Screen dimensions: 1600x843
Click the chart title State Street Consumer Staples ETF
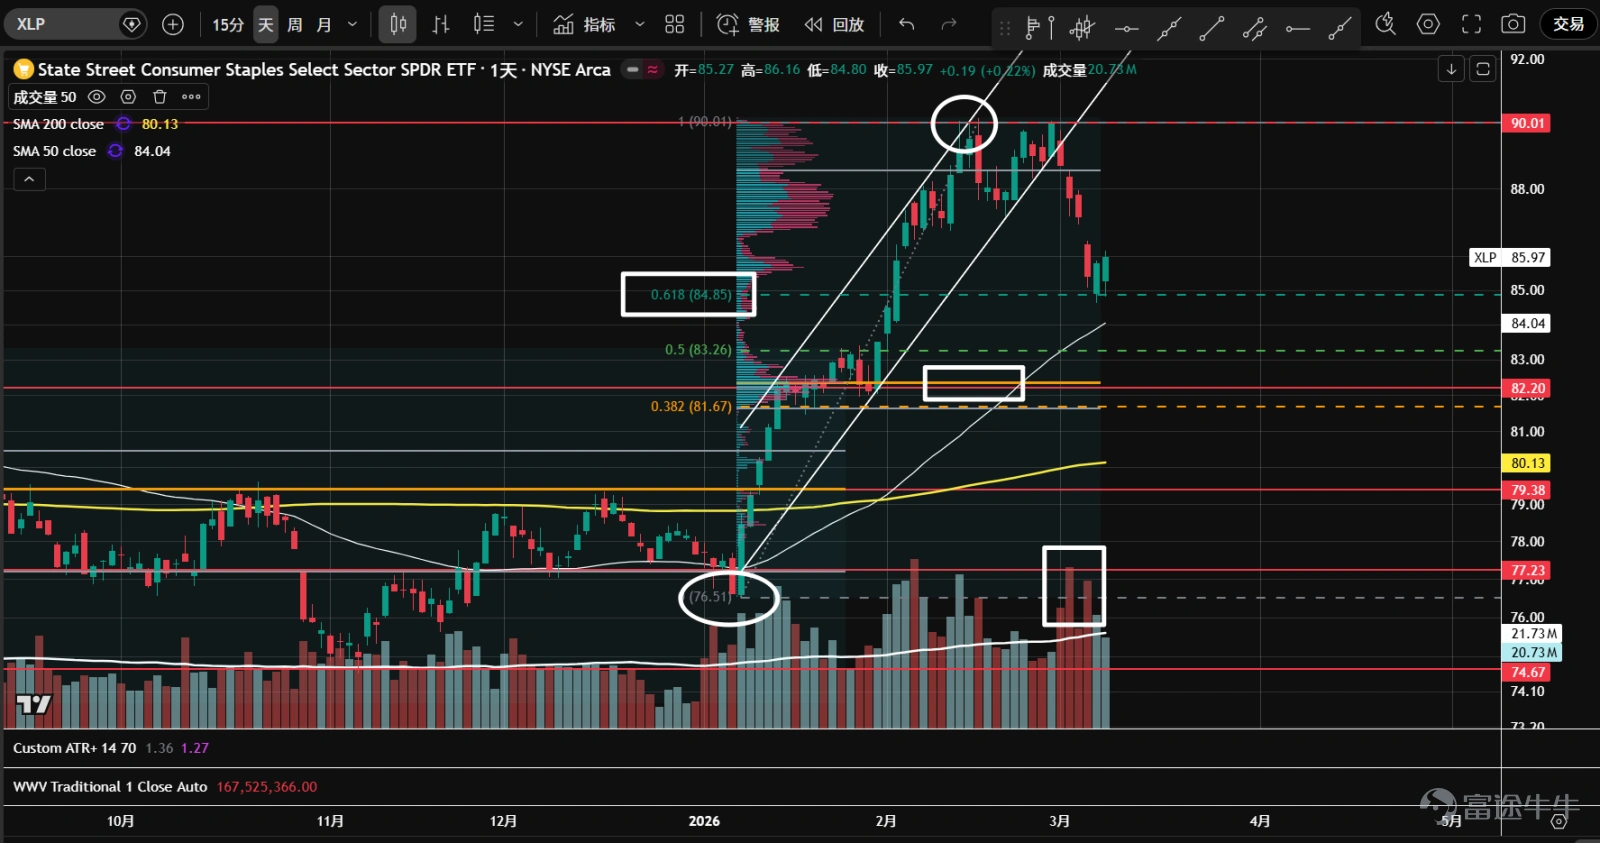pos(324,69)
